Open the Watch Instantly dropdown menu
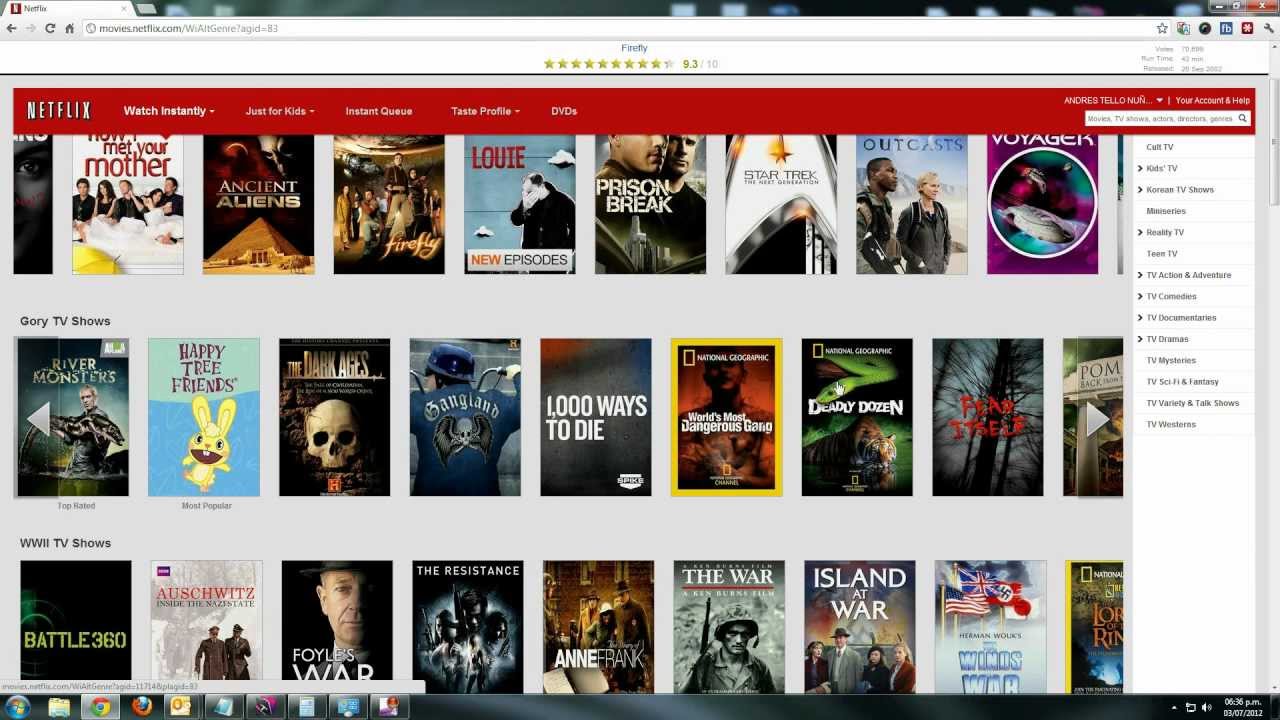The height and width of the screenshot is (720, 1280). click(x=168, y=111)
